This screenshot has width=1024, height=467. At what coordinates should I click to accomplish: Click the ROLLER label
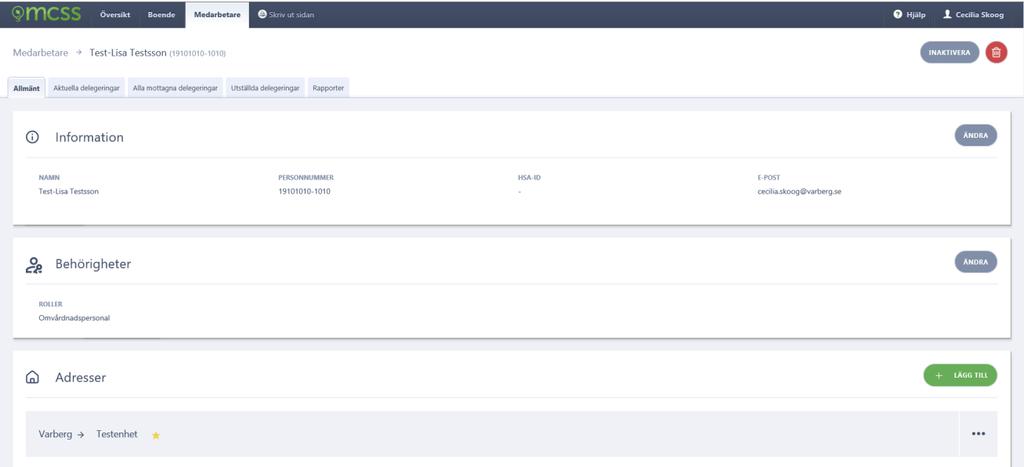(51, 304)
